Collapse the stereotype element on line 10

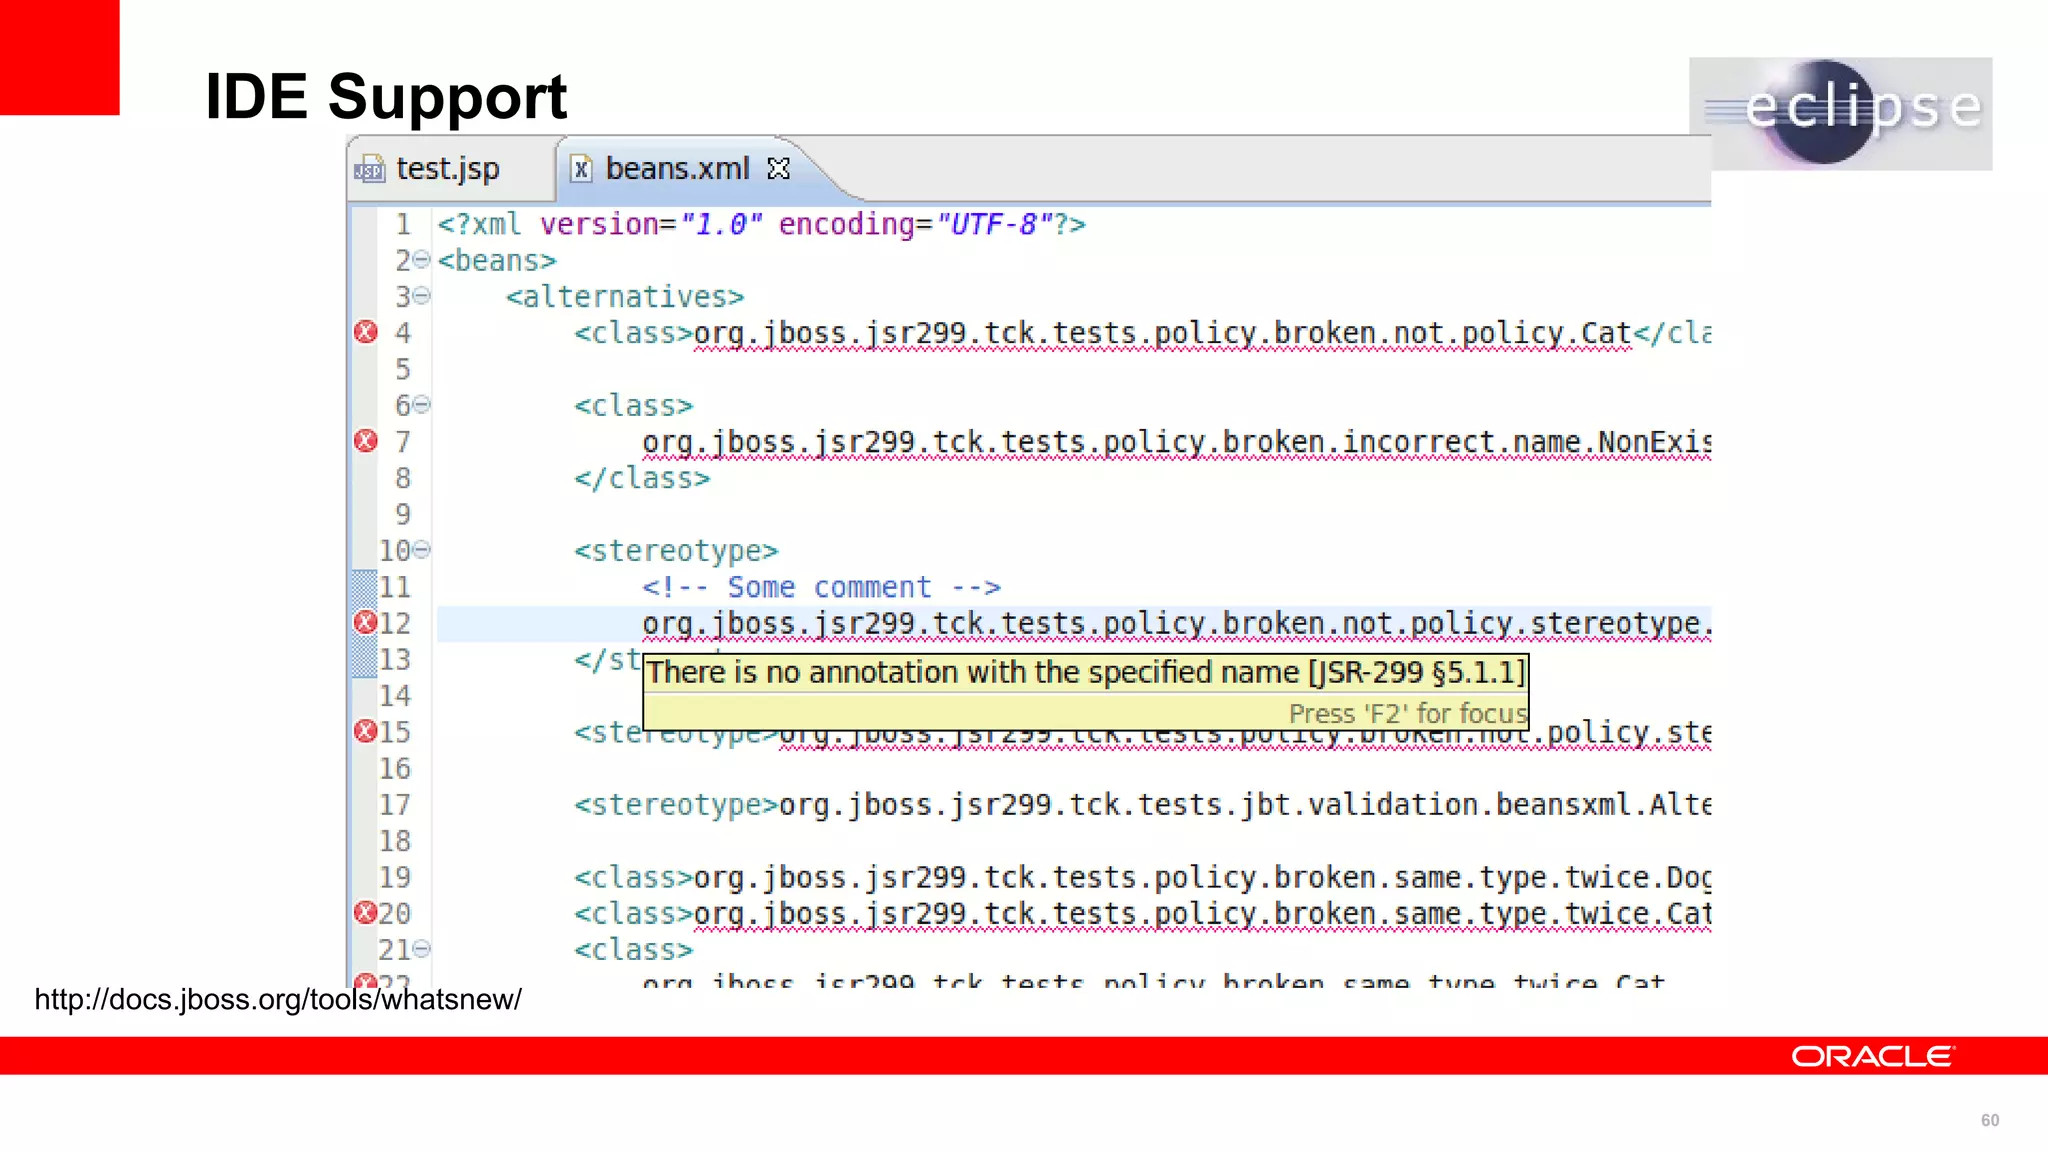click(422, 550)
